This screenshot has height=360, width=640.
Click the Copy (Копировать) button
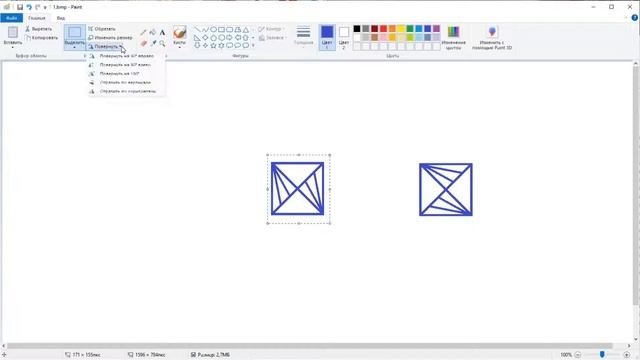point(41,38)
